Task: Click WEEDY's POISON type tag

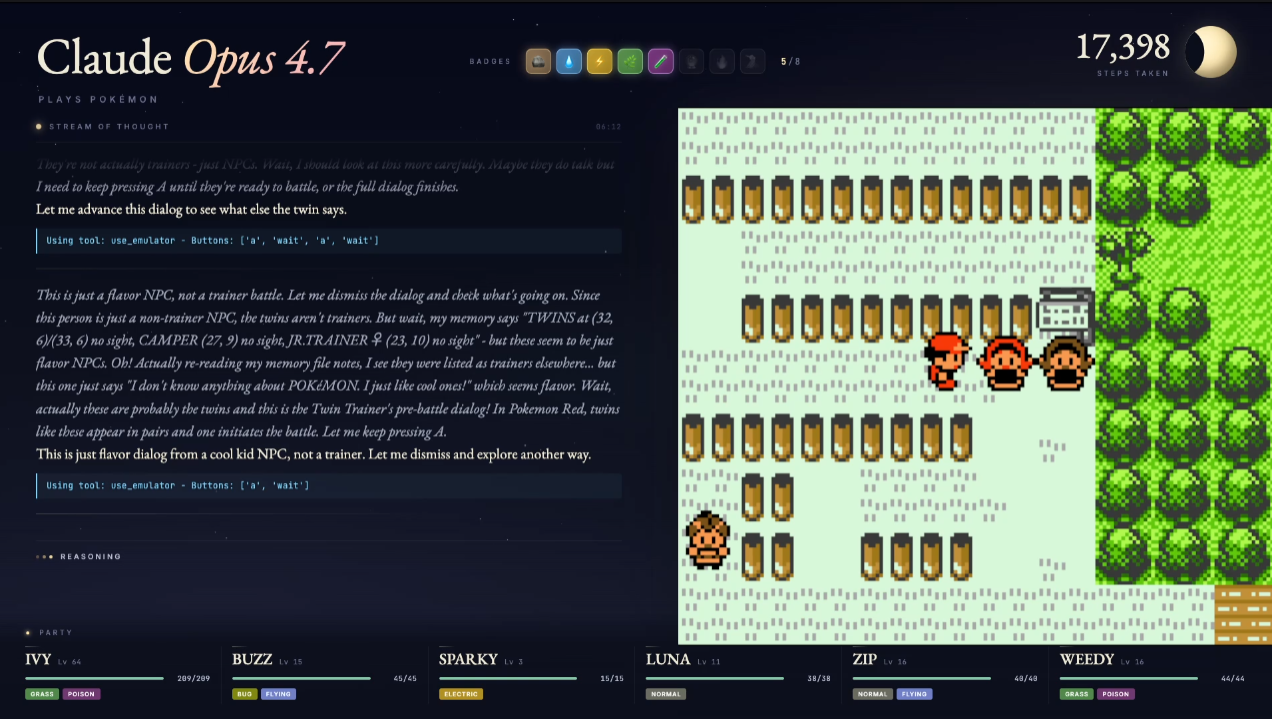Action: pyautogui.click(x=1117, y=694)
